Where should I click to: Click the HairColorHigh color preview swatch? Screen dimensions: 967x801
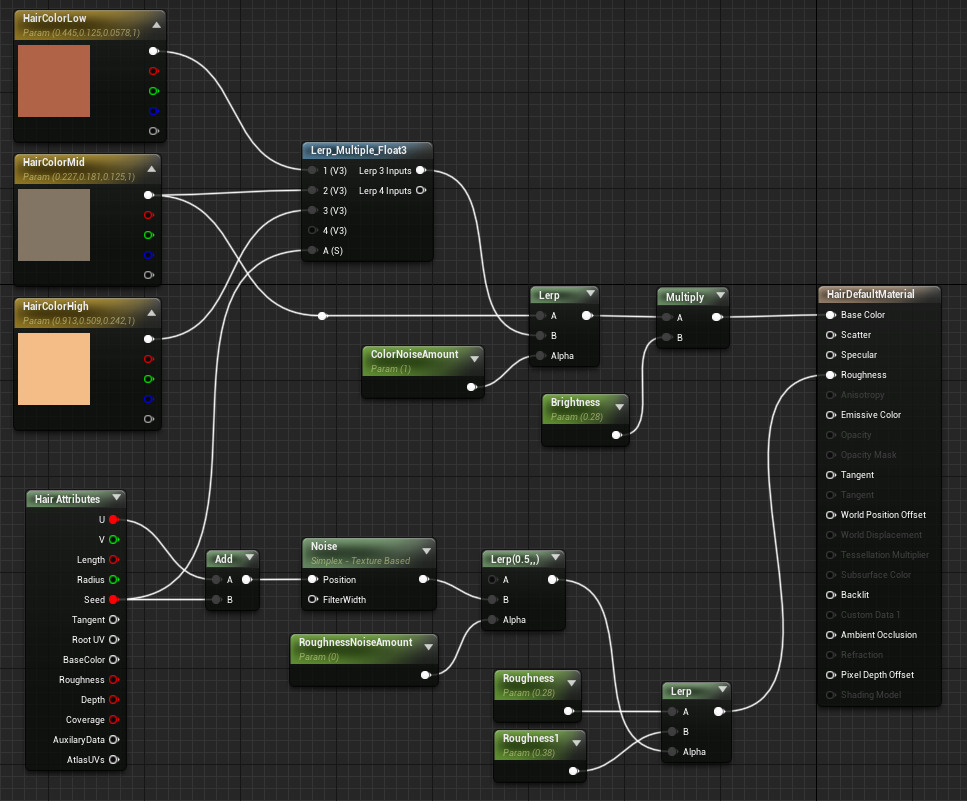[54, 369]
